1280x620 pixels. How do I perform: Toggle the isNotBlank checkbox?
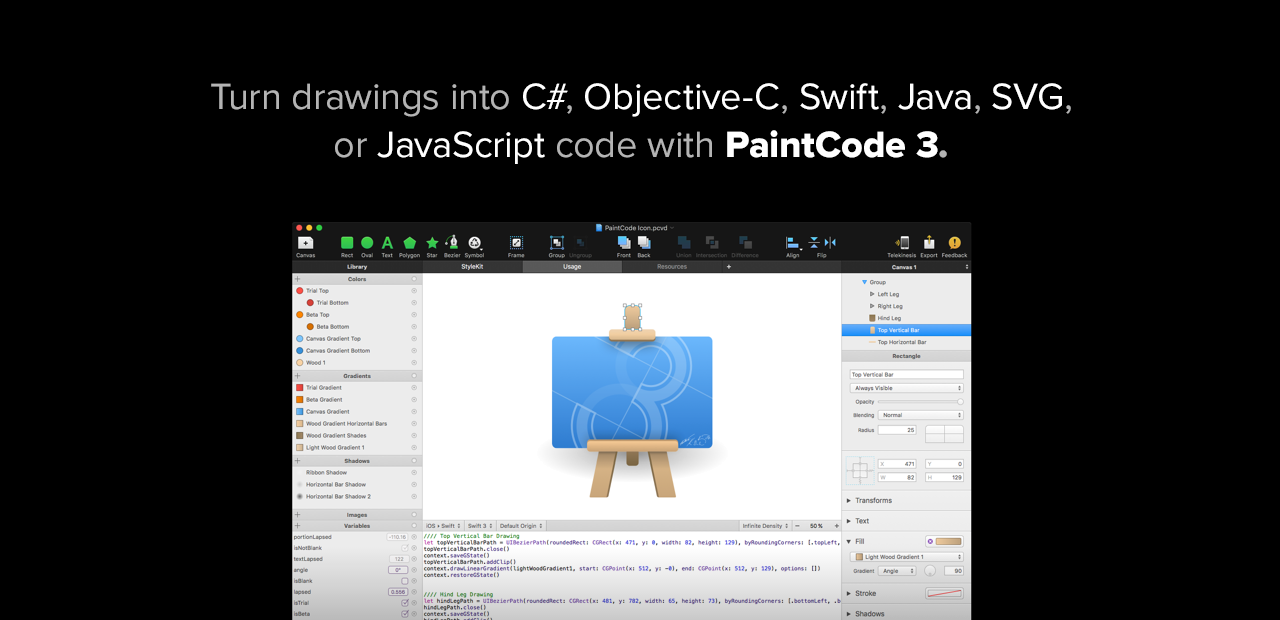click(404, 548)
